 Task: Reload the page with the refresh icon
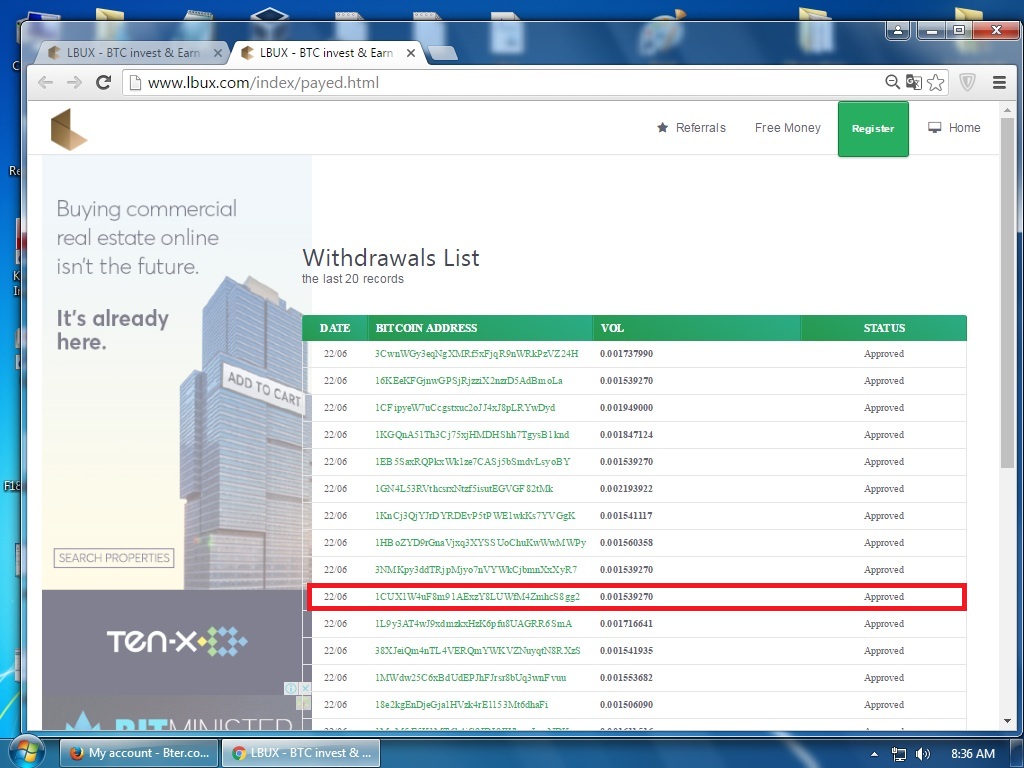103,82
